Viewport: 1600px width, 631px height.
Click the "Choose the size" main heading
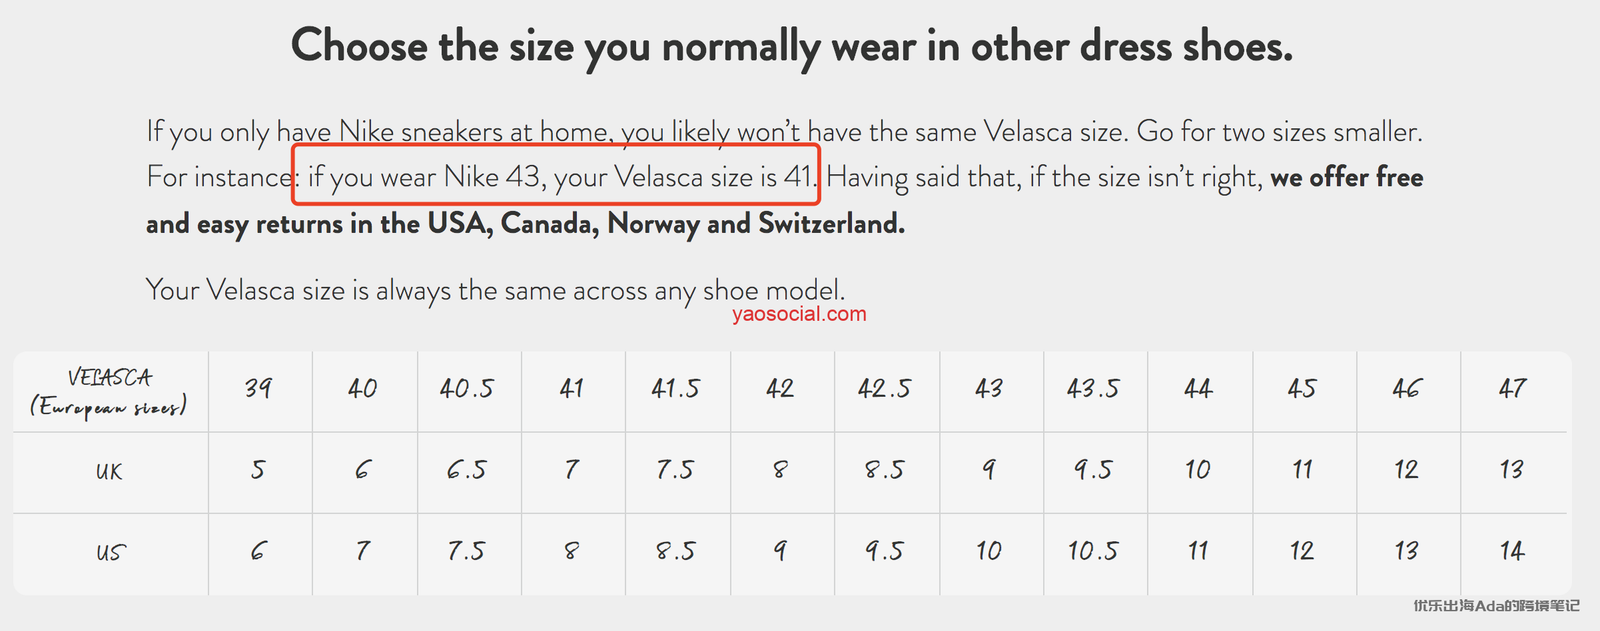pyautogui.click(x=791, y=47)
